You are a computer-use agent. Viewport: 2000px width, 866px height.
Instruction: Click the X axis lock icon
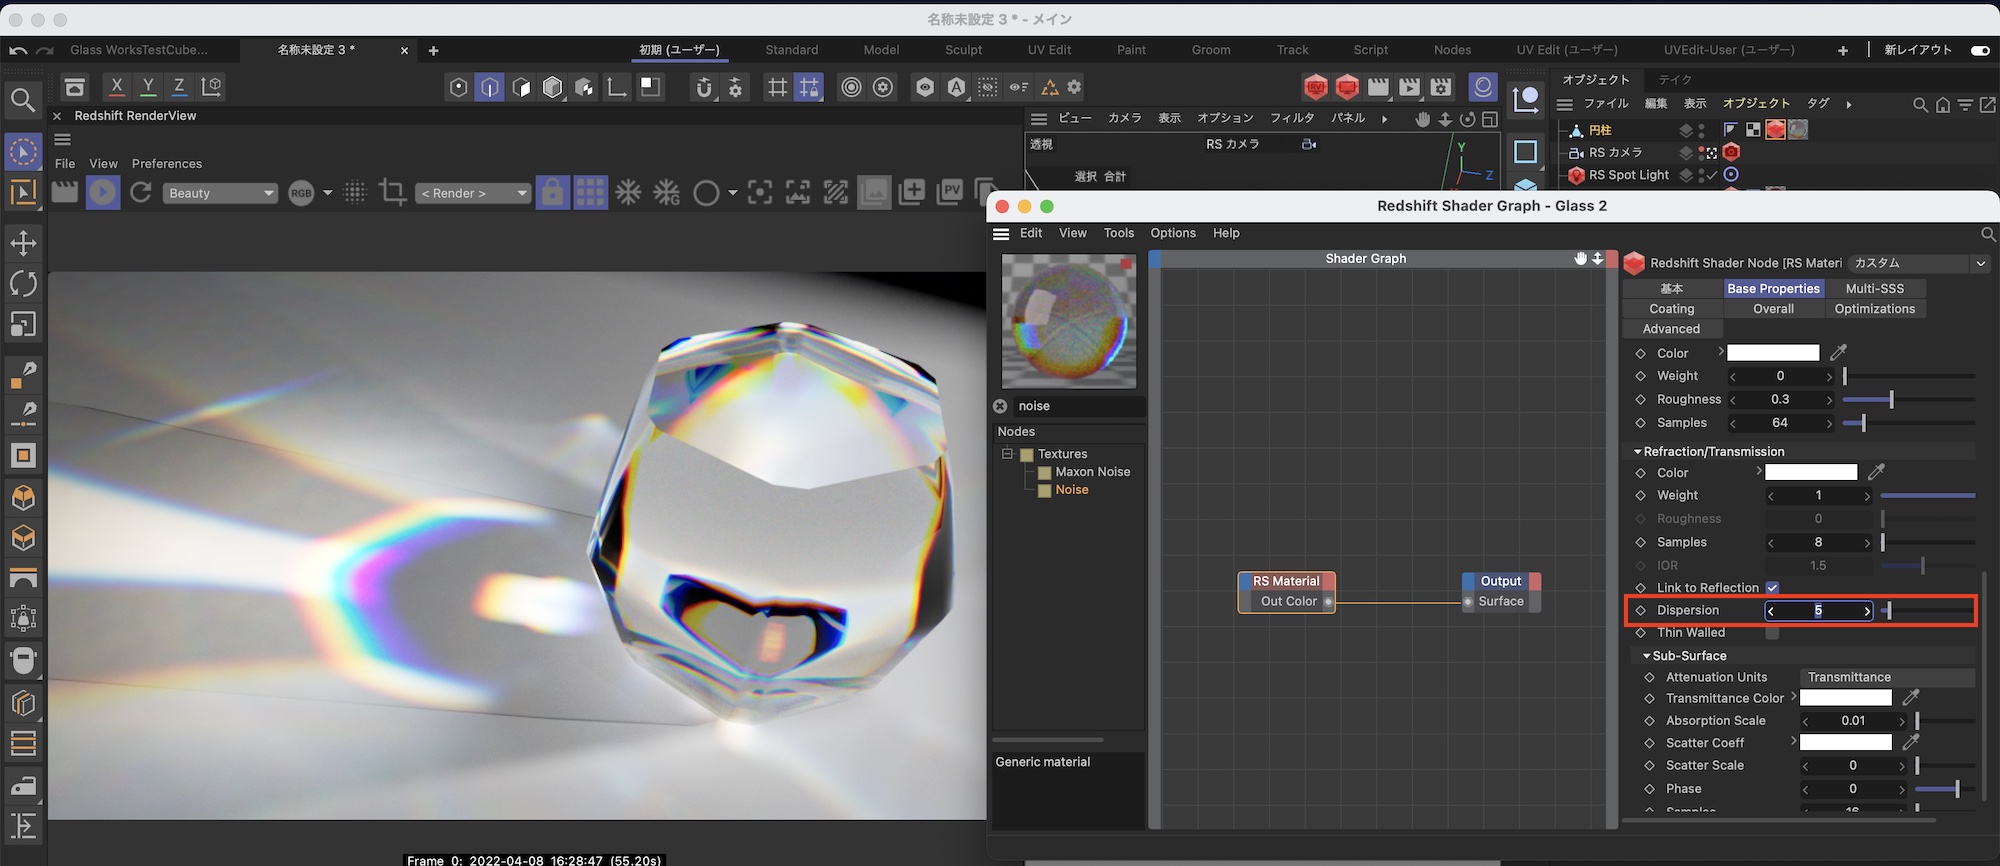coord(116,87)
